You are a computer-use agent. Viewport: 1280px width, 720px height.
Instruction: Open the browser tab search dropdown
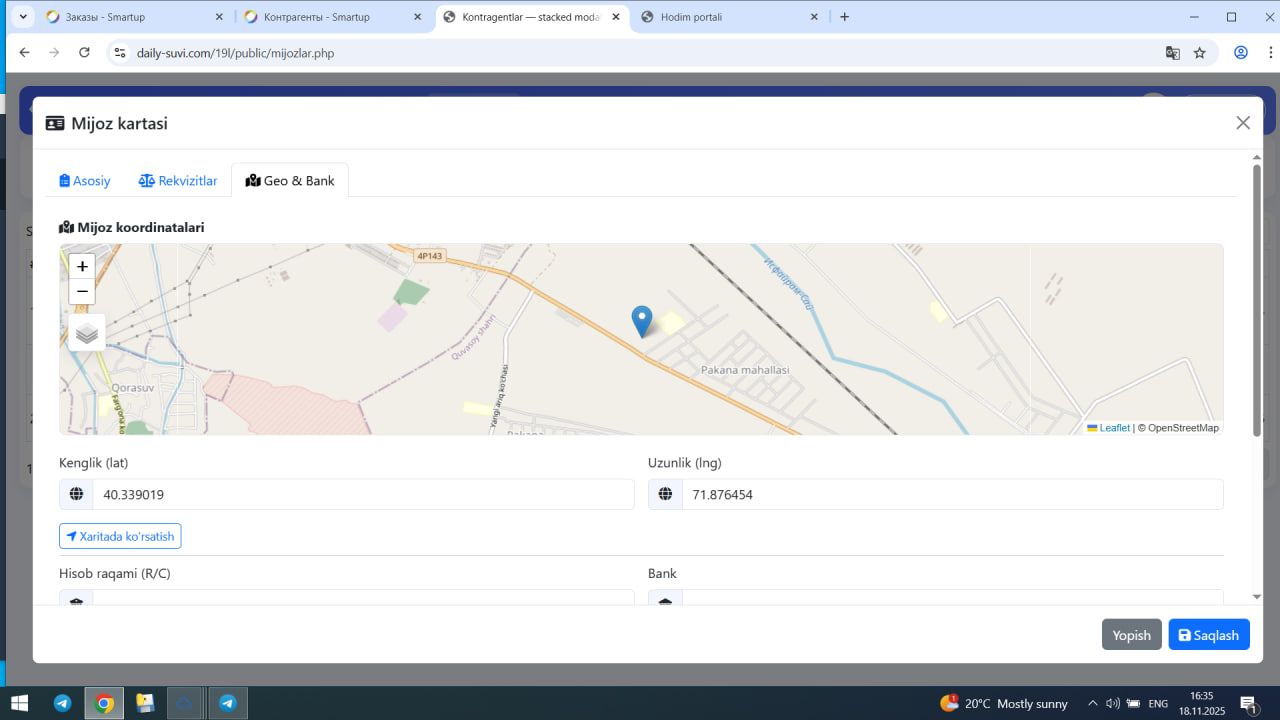click(23, 17)
